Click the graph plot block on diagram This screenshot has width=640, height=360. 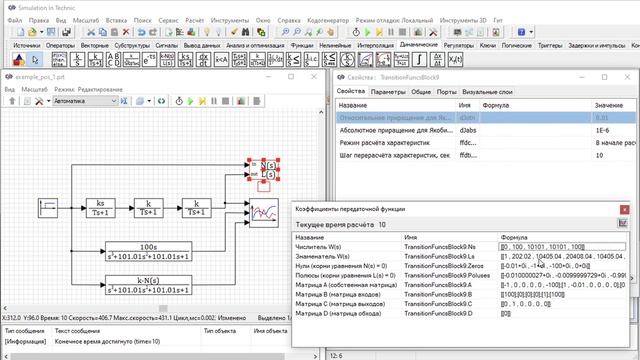(x=264, y=213)
